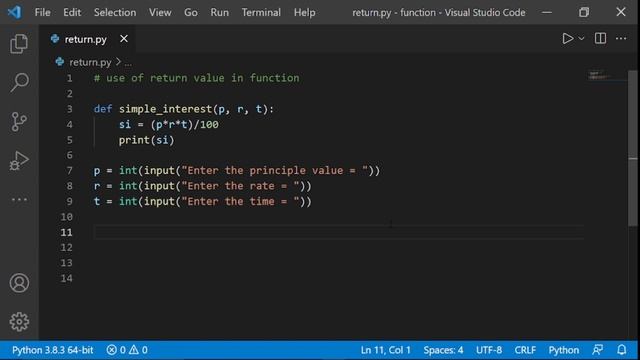Click the editor vertical scrollbar
Viewport: 640px width, 360px height.
click(633, 148)
